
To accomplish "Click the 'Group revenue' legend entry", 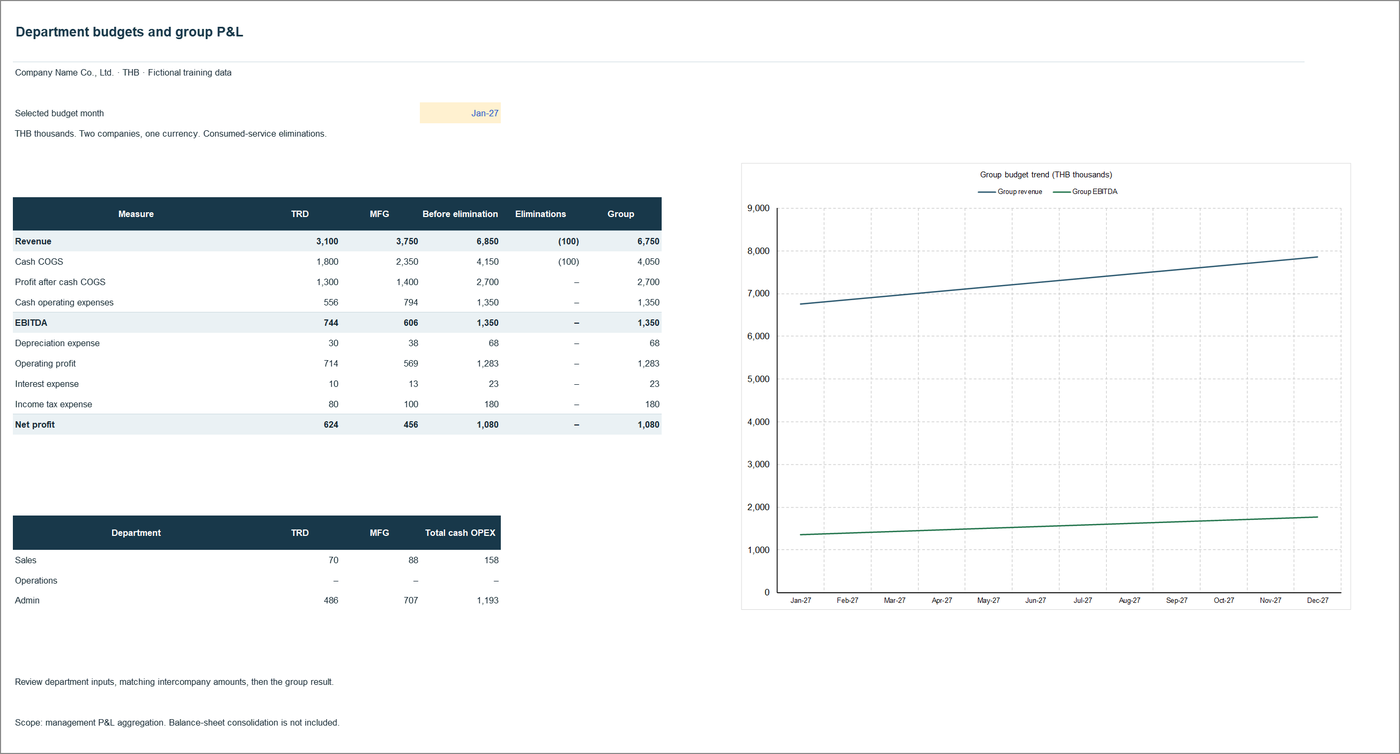I will click(1010, 191).
